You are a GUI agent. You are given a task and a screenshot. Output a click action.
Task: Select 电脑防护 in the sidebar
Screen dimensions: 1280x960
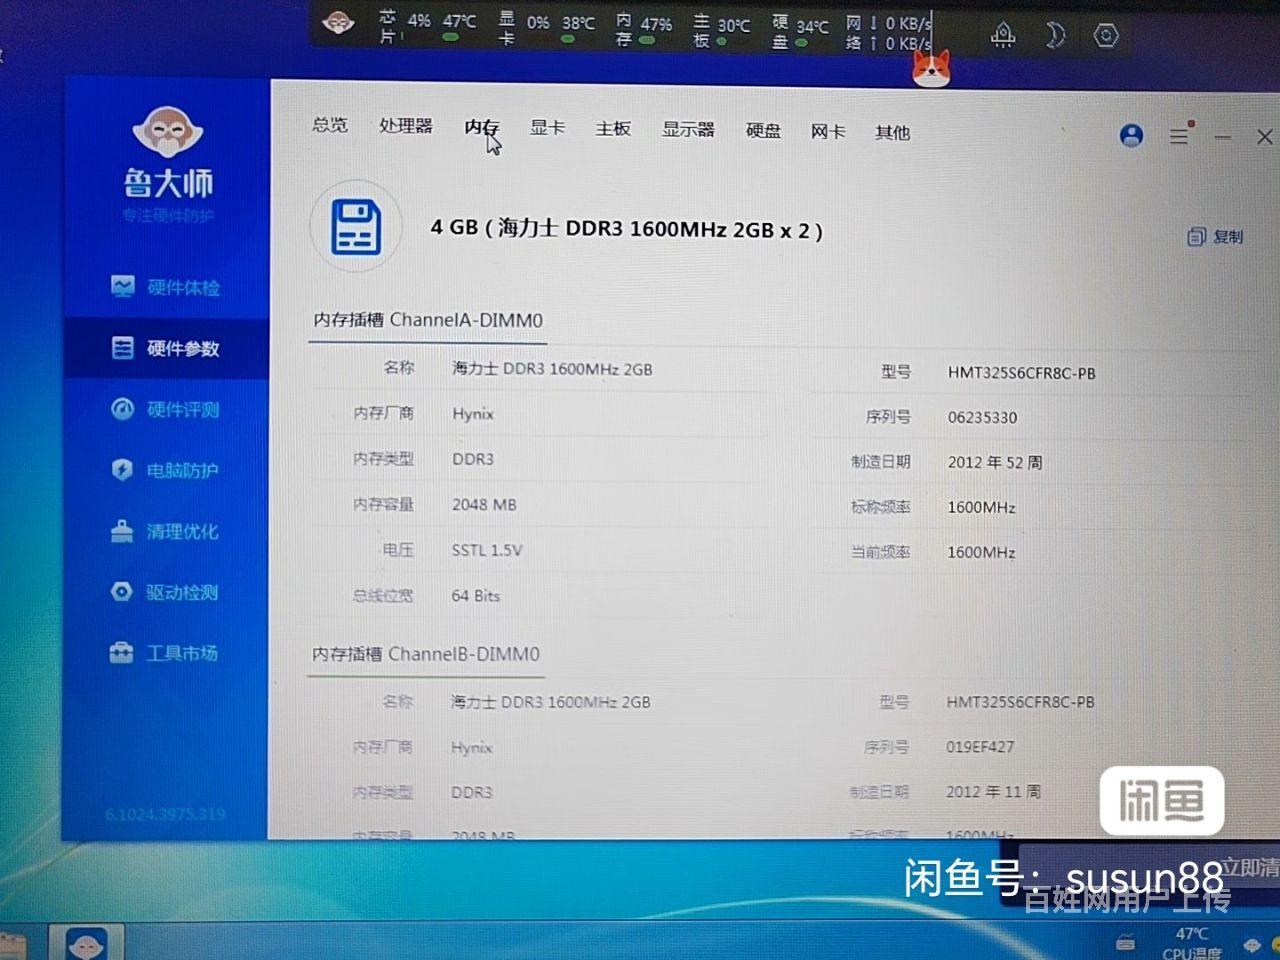(x=166, y=470)
